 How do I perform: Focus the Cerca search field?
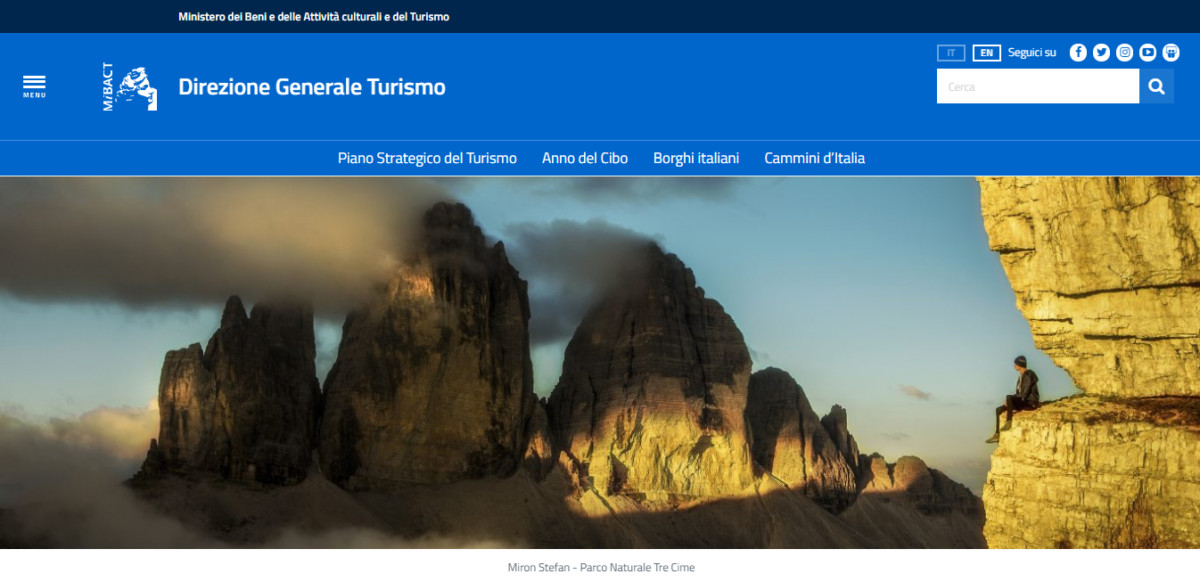click(x=1037, y=87)
